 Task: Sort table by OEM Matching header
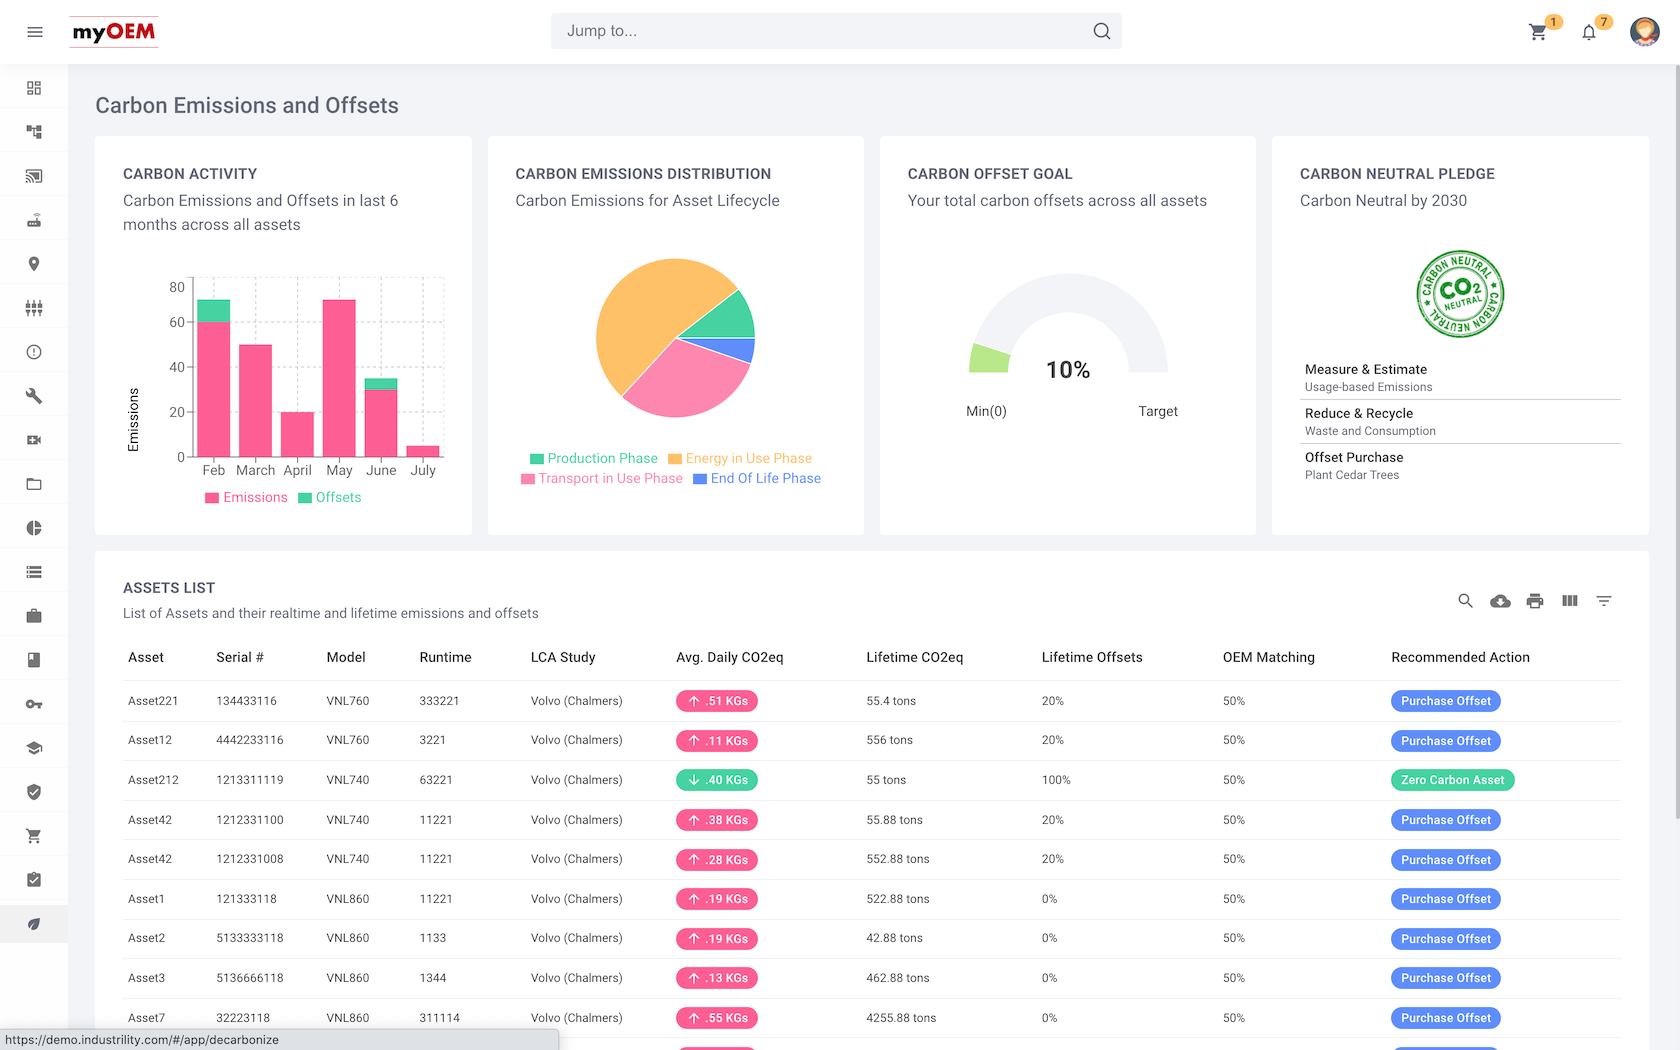pos(1268,657)
